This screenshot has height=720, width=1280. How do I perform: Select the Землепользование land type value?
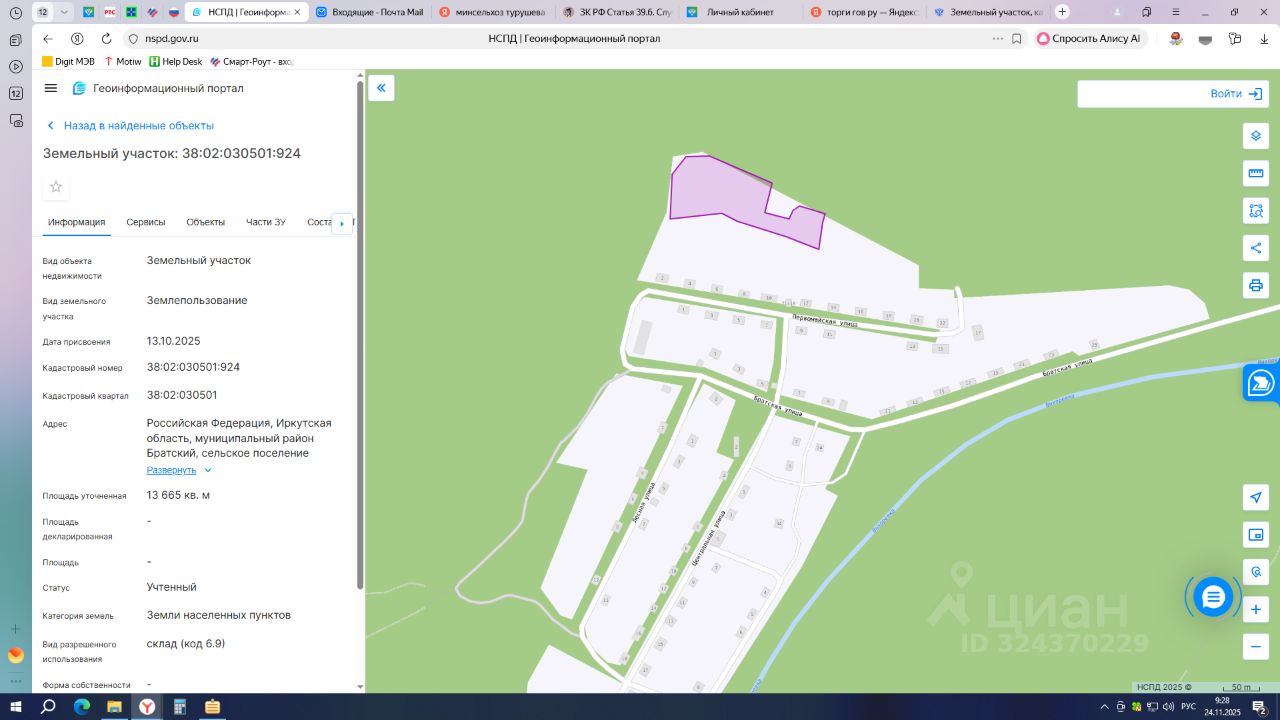click(197, 300)
